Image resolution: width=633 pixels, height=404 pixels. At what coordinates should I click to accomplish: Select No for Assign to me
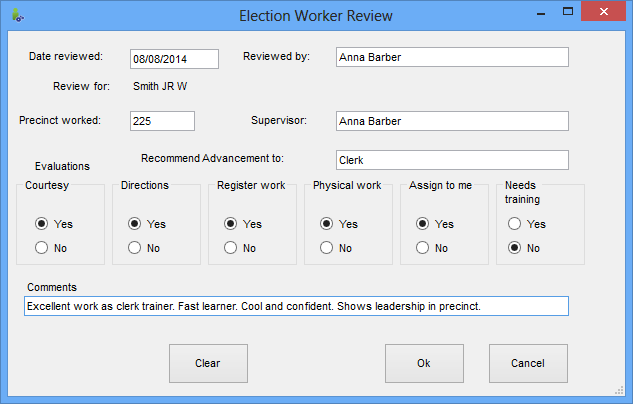422,247
